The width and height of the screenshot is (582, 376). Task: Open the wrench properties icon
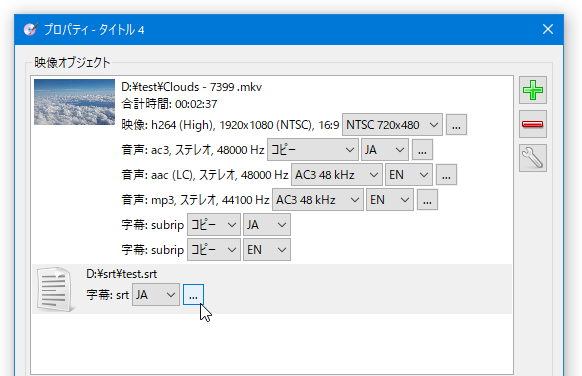(x=533, y=158)
